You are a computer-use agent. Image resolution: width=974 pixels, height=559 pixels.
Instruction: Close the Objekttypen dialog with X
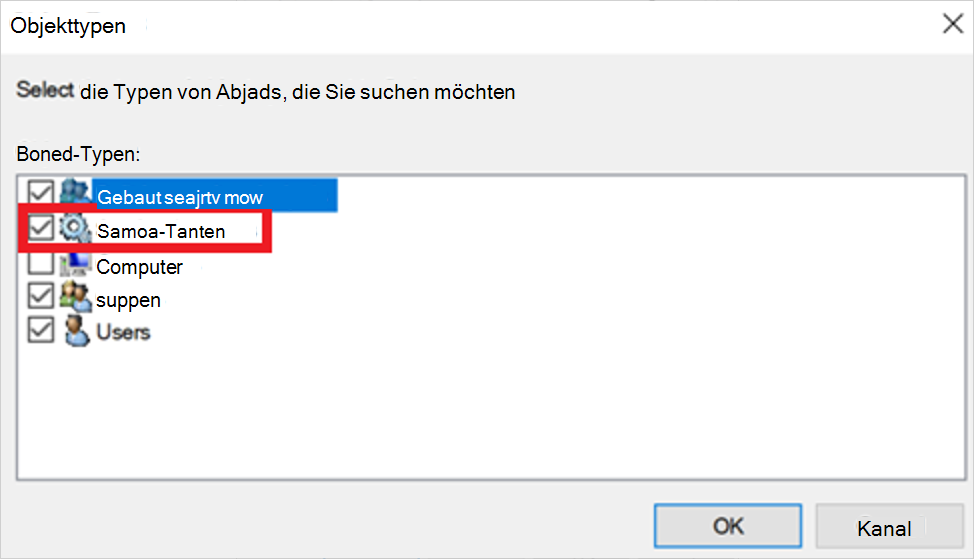pos(953,25)
